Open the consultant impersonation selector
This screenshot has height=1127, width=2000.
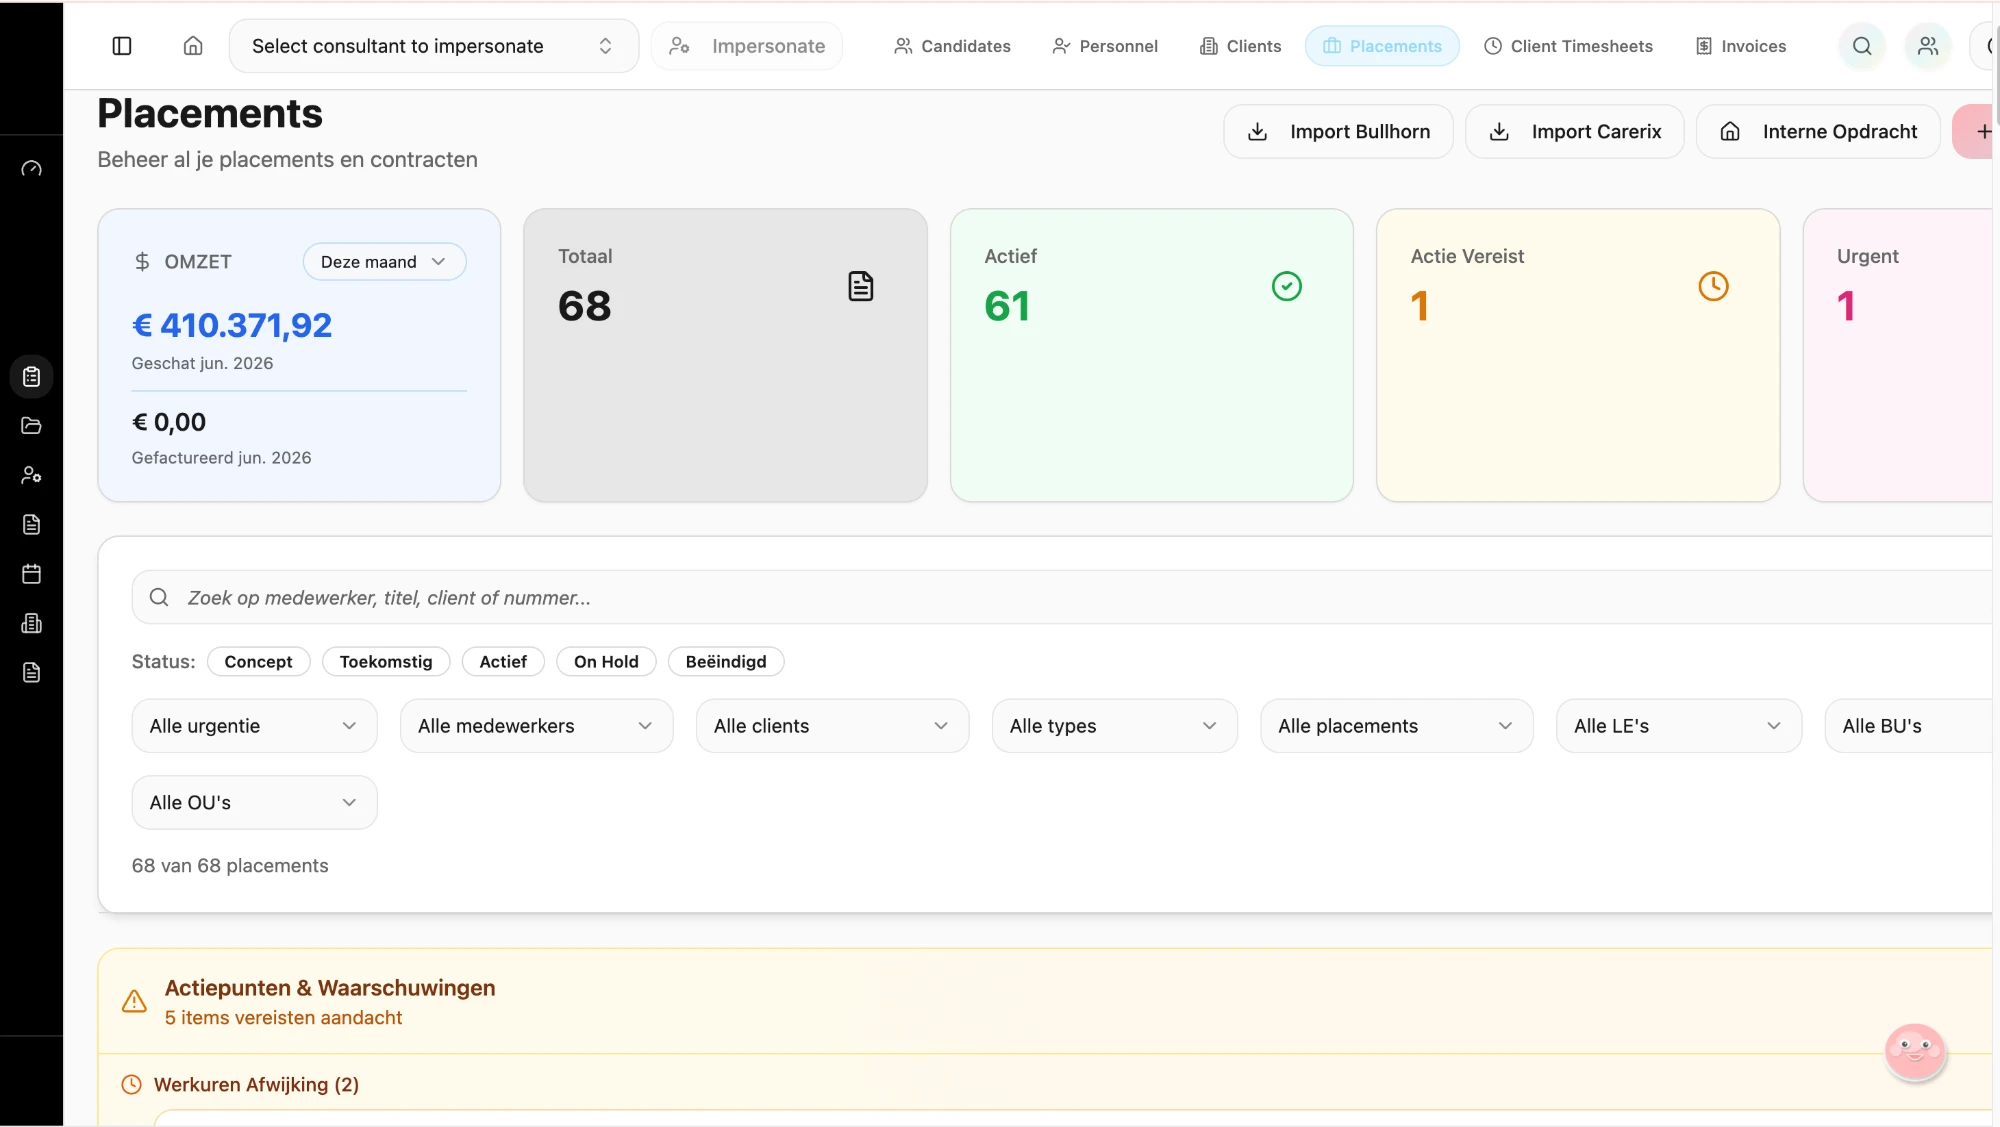point(434,46)
